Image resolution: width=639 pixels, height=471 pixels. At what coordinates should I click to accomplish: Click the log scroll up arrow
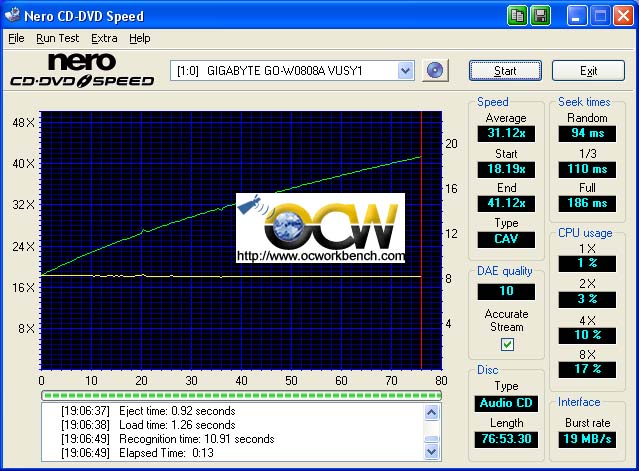tap(432, 413)
